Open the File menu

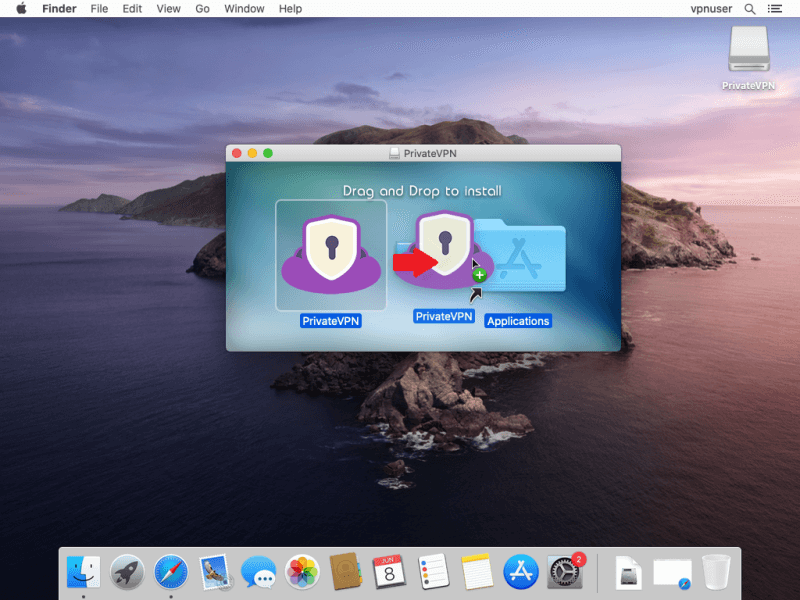[99, 9]
